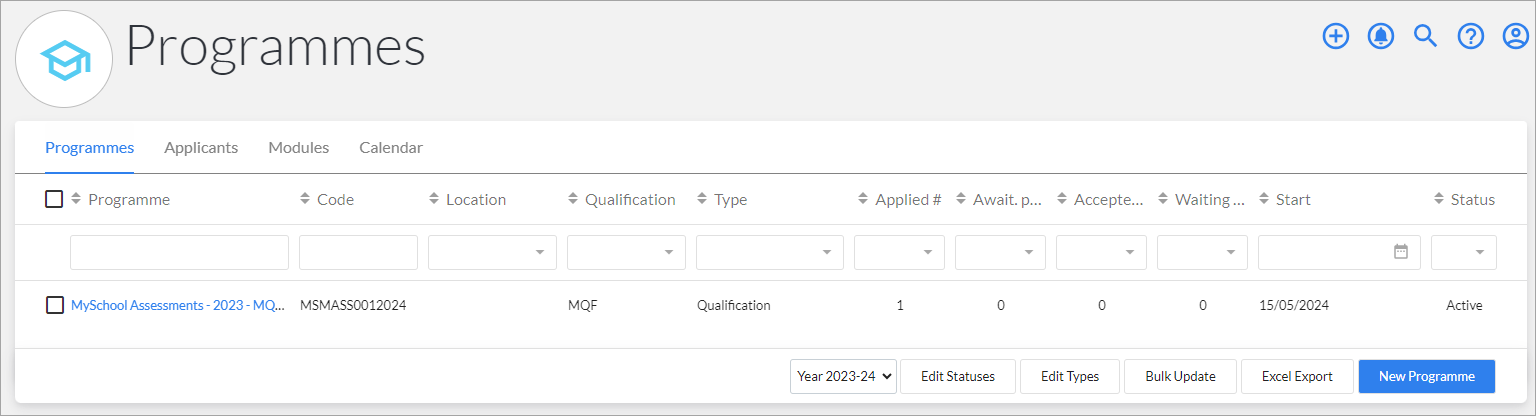Click the graduation cap Programmes logo
1536x416 pixels.
65,59
